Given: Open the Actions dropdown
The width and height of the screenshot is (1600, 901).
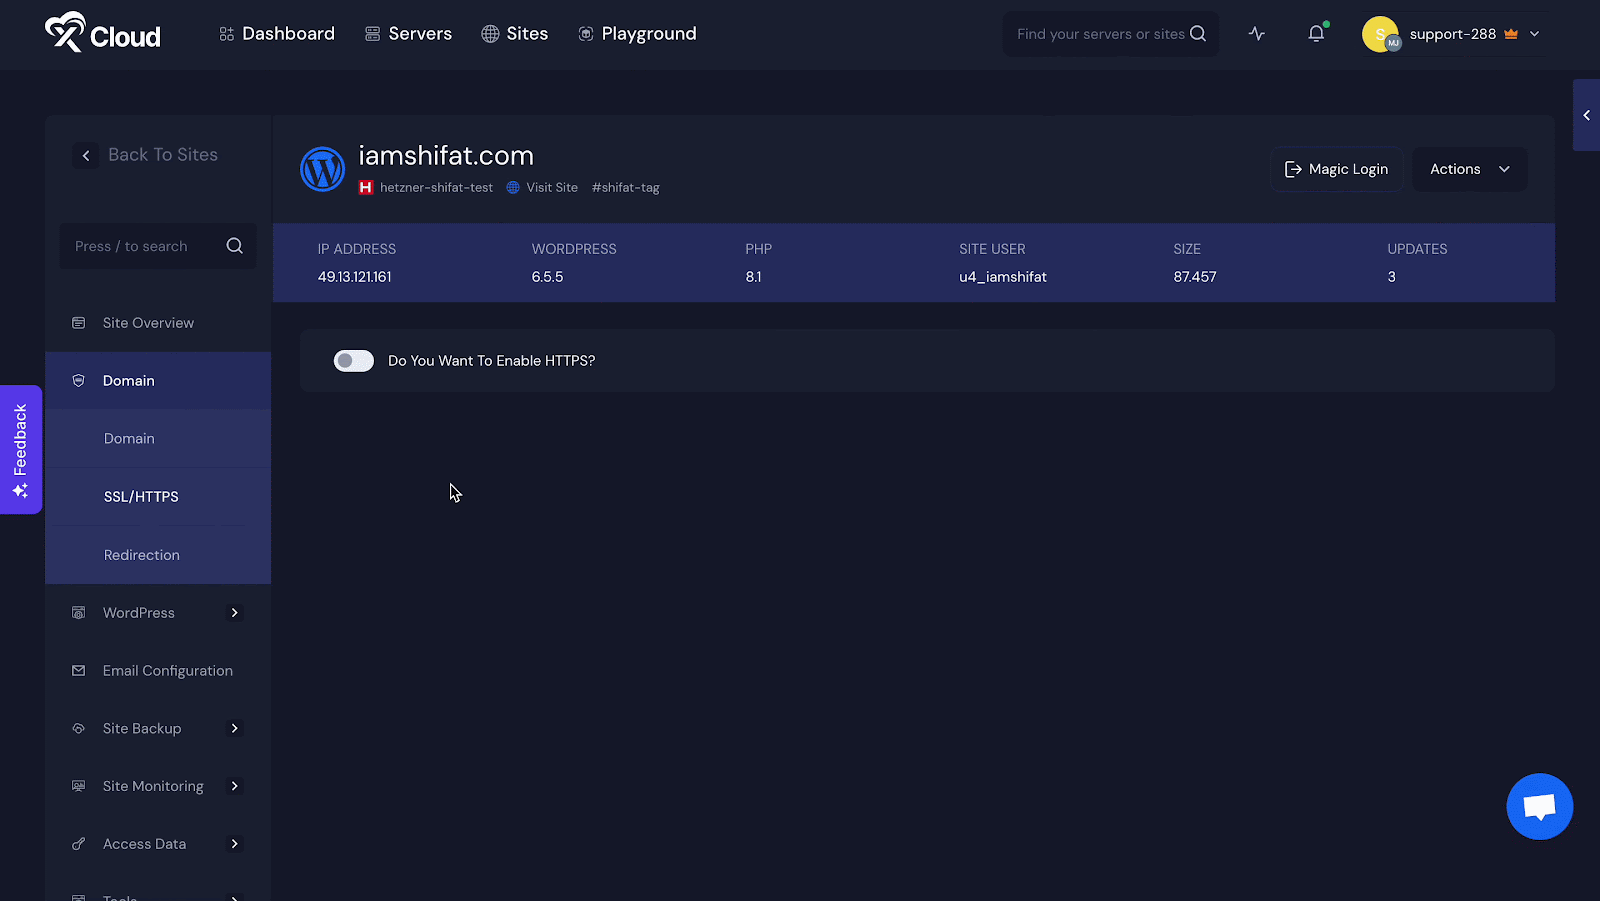Looking at the screenshot, I should pos(1468,168).
